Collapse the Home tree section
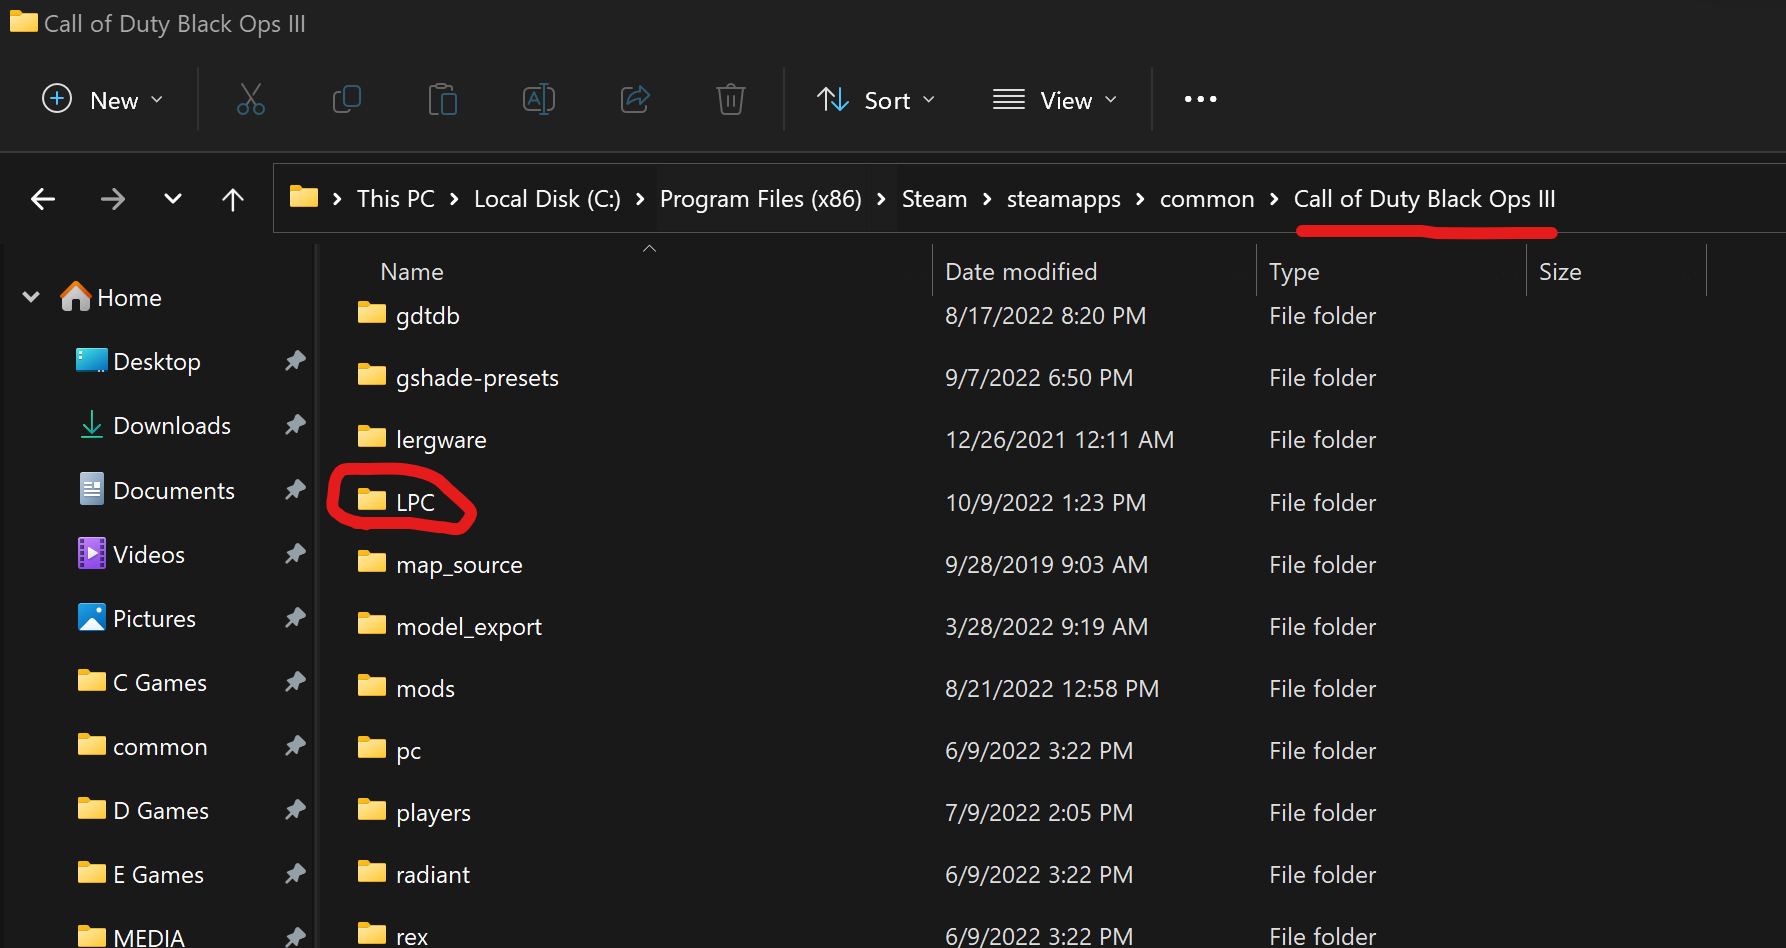 (x=31, y=297)
